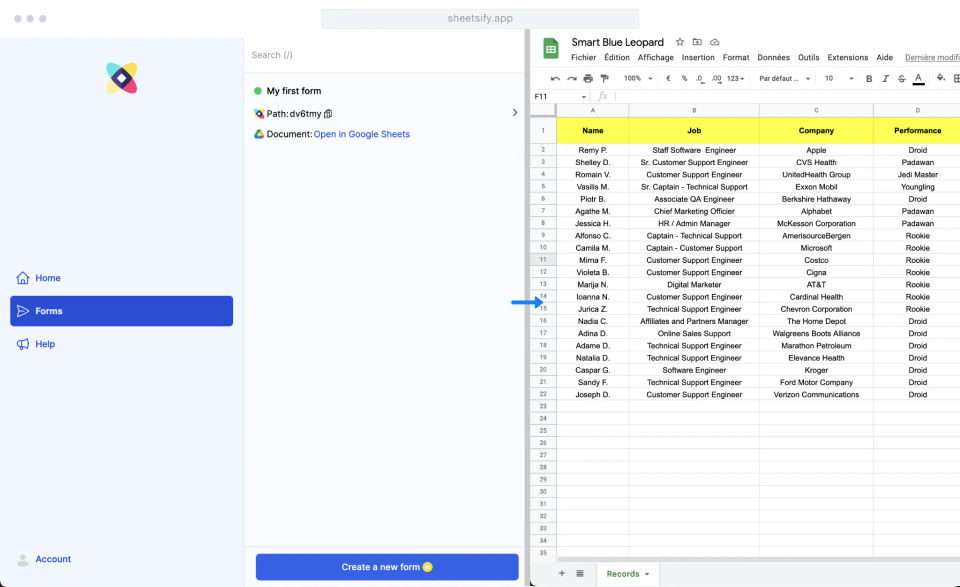Toggle strikethrough formatting
The image size is (960, 587).
tap(902, 78)
